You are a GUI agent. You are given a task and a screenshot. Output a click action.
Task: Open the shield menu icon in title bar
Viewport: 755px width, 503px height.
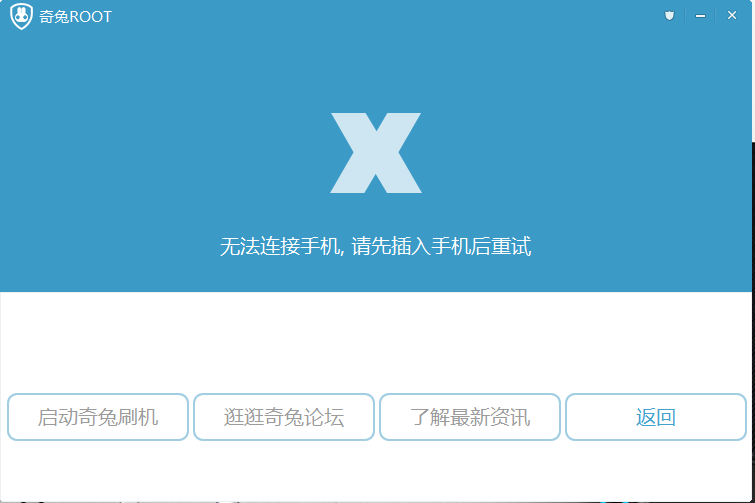(669, 16)
